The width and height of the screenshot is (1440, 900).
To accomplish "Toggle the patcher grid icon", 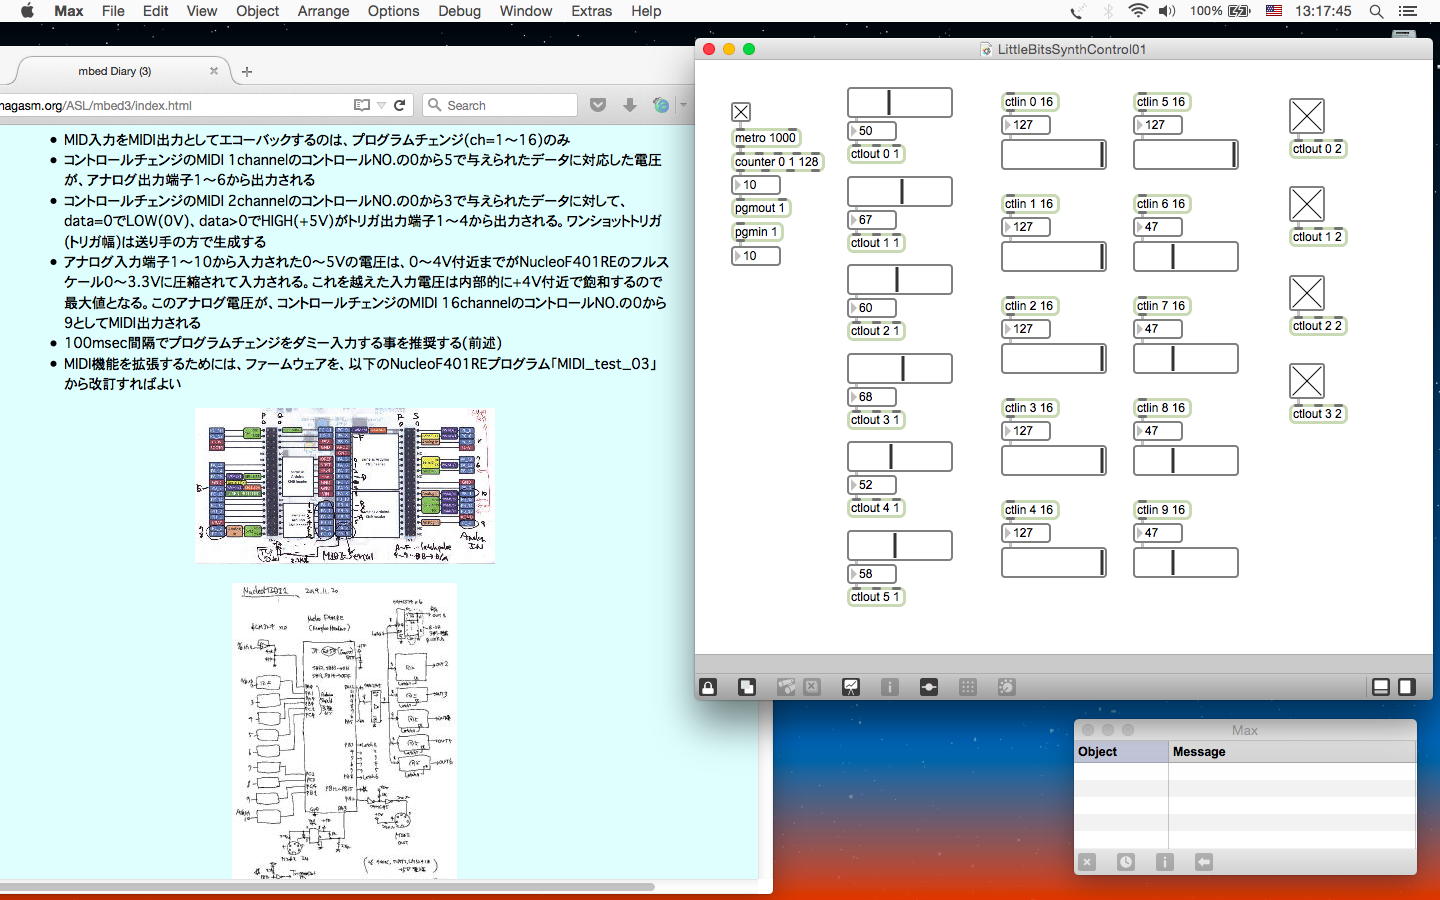I will (x=967, y=687).
